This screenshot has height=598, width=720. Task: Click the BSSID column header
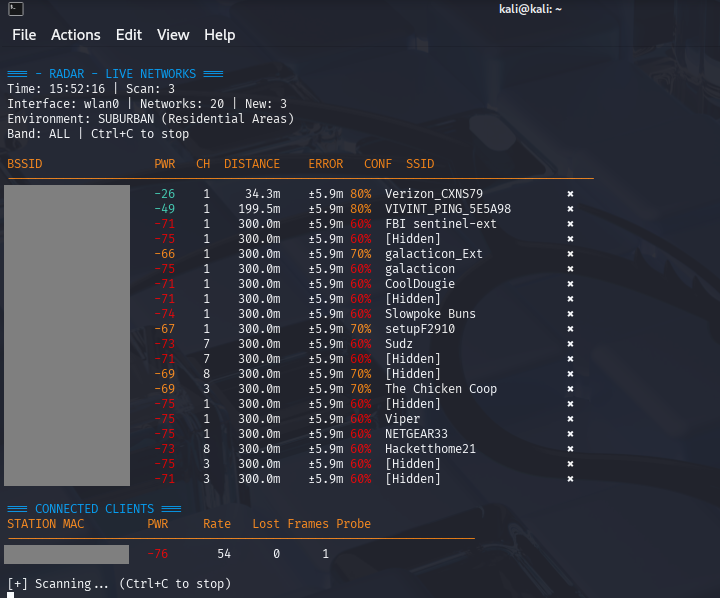(25, 164)
